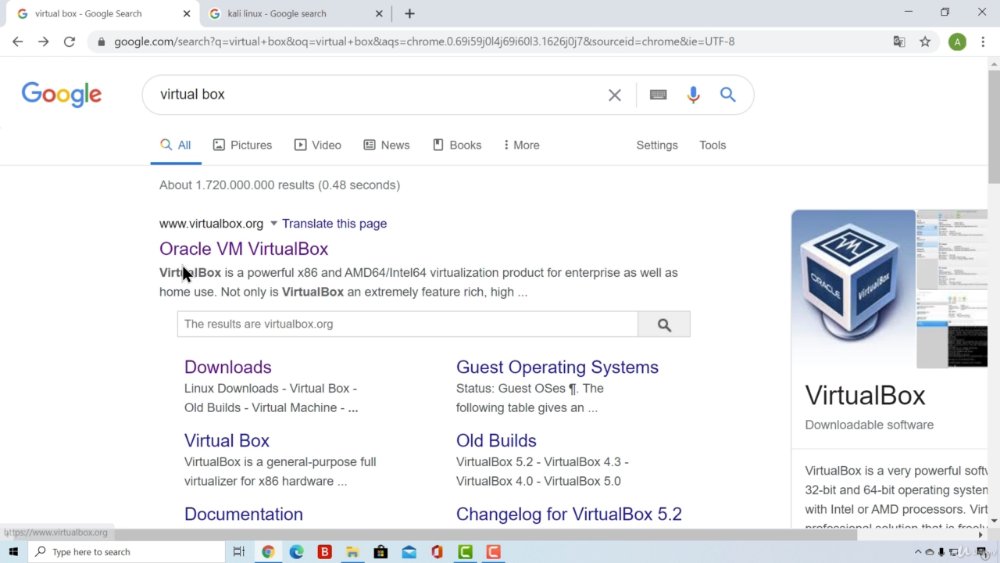
Task: Select the VirtualBox knowledge panel title
Action: click(x=865, y=396)
